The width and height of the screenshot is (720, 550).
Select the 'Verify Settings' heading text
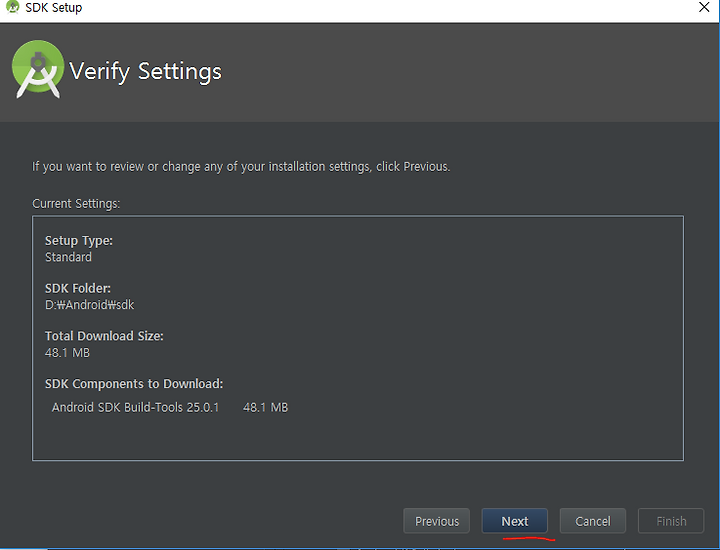(145, 72)
